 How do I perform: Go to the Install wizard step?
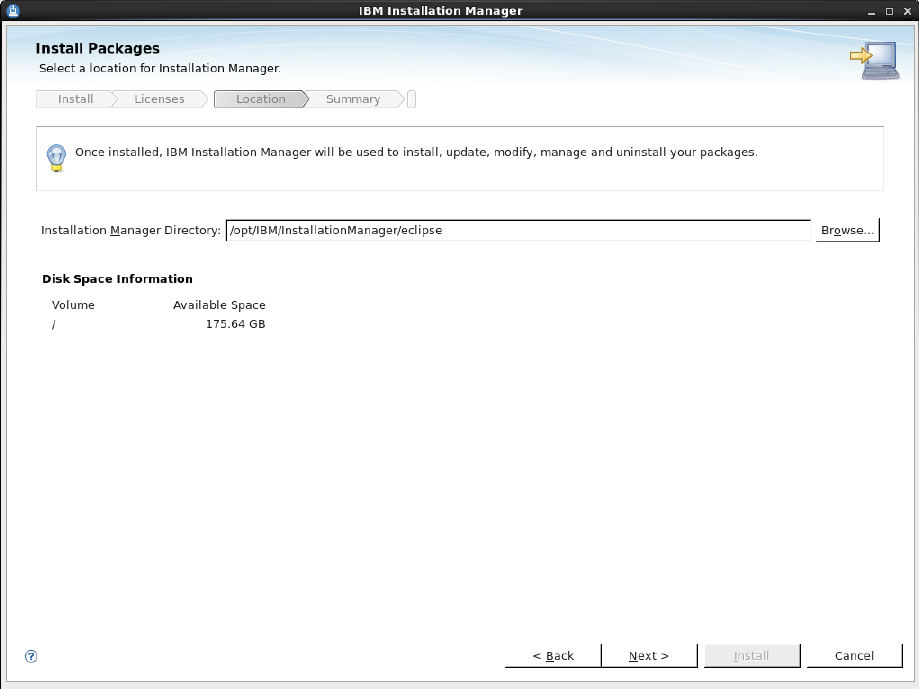click(x=75, y=99)
